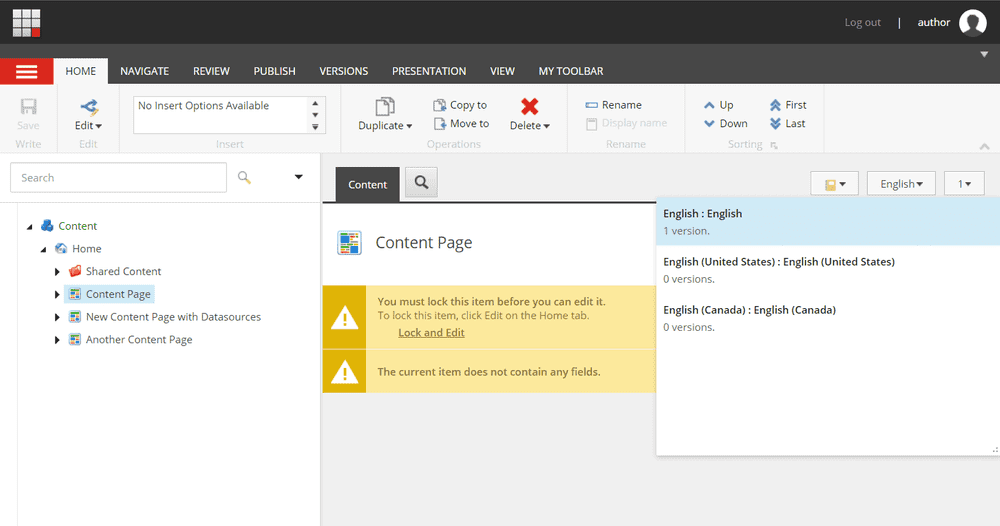Open the red hamburger Sitecore menu
The height and width of the screenshot is (526, 1000).
pyautogui.click(x=27, y=71)
